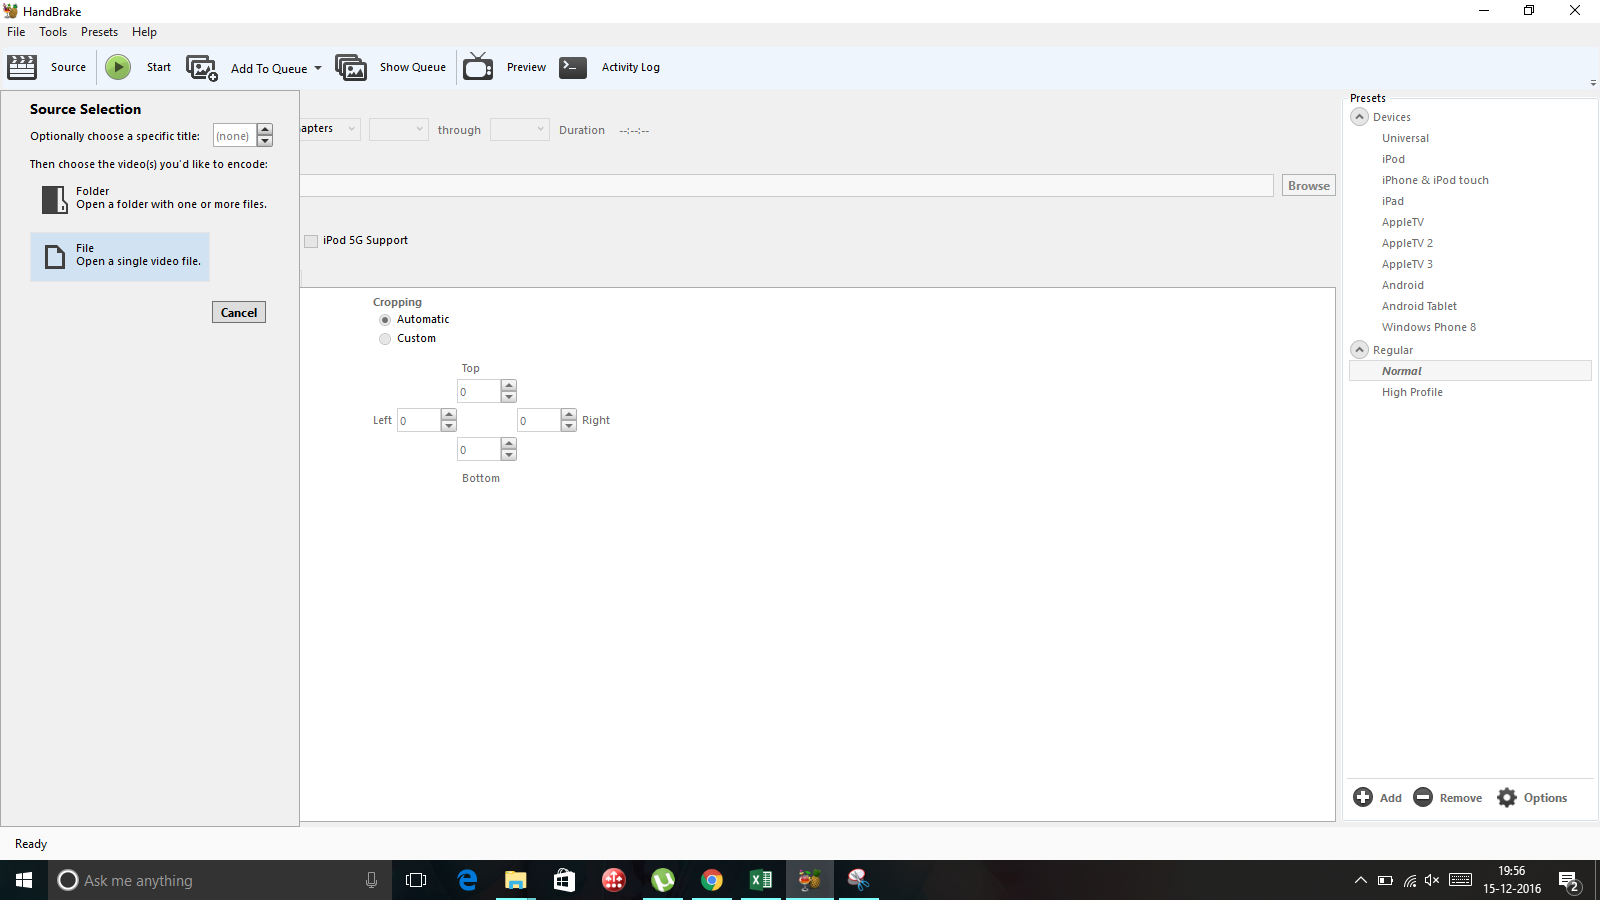Select the Normal preset

(1470, 371)
